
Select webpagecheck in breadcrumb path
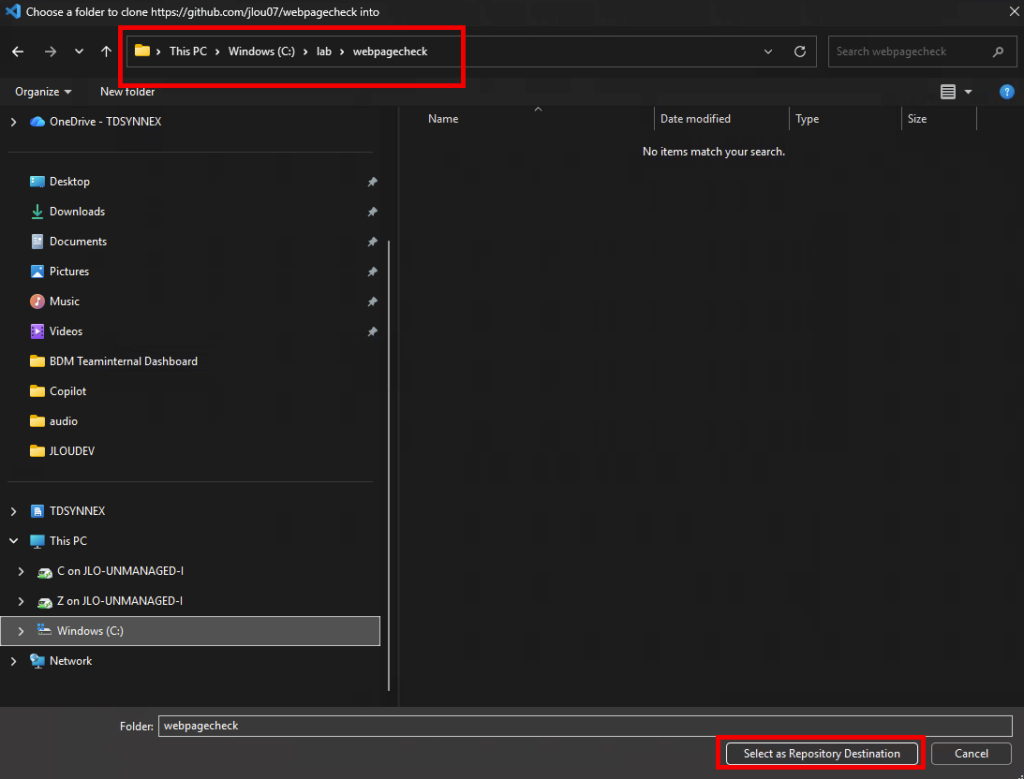click(x=390, y=52)
